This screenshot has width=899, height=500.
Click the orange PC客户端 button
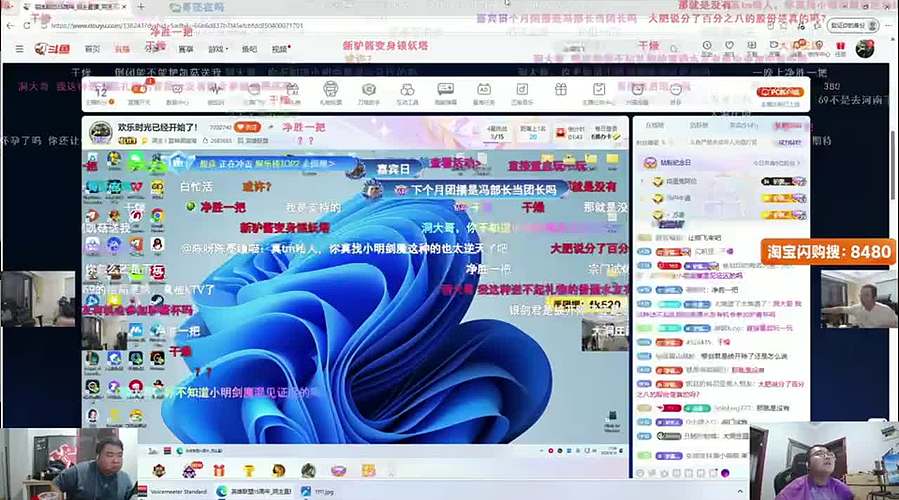click(x=780, y=92)
